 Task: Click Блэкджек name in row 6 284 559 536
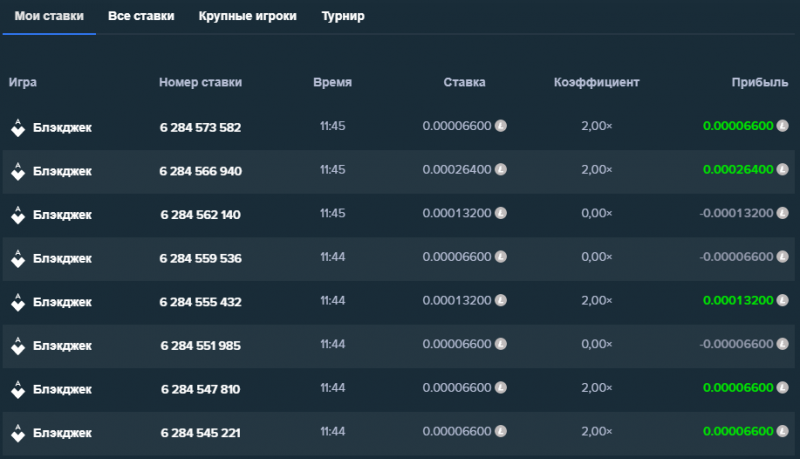(62, 259)
